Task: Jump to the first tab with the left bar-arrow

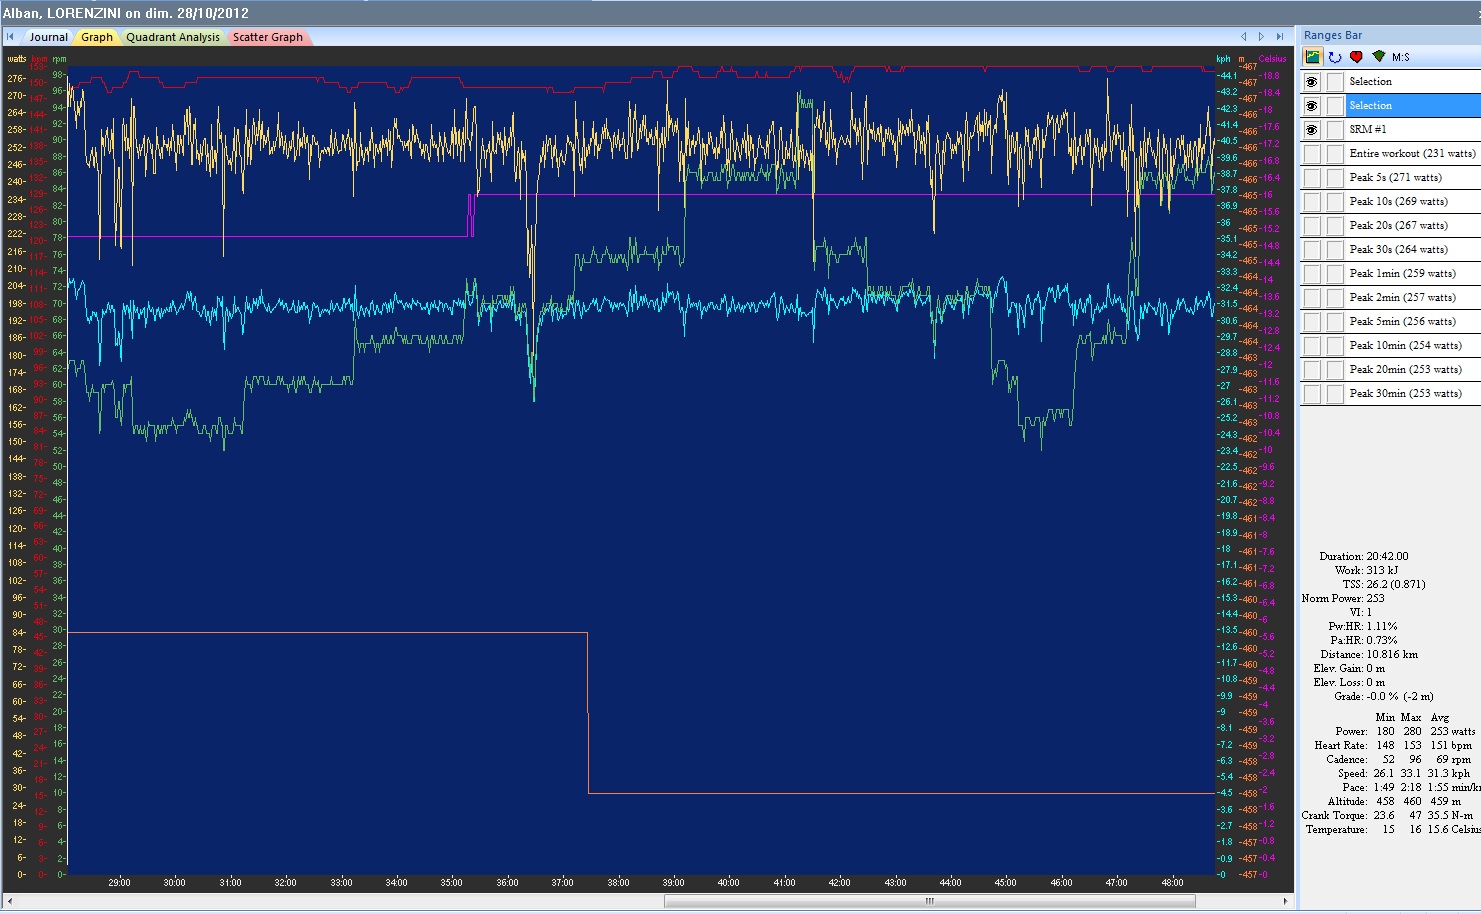Action: 11,37
